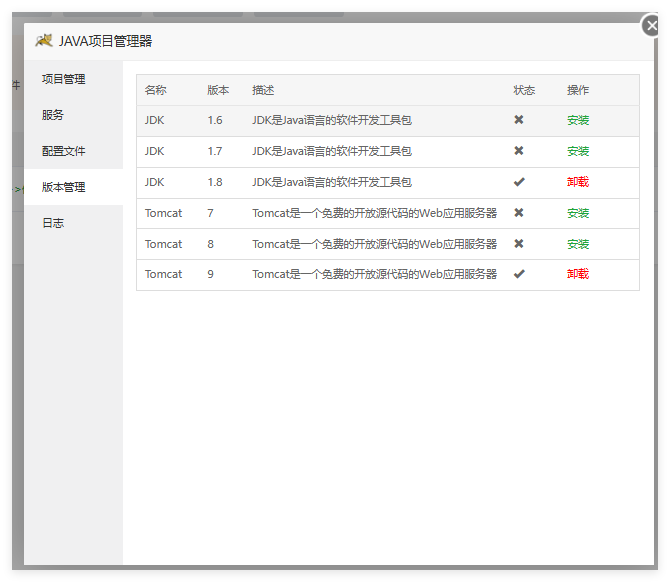This screenshot has width=670, height=582.
Task: Select the JDK name cell in version 1.7 row
Action: pyautogui.click(x=154, y=151)
